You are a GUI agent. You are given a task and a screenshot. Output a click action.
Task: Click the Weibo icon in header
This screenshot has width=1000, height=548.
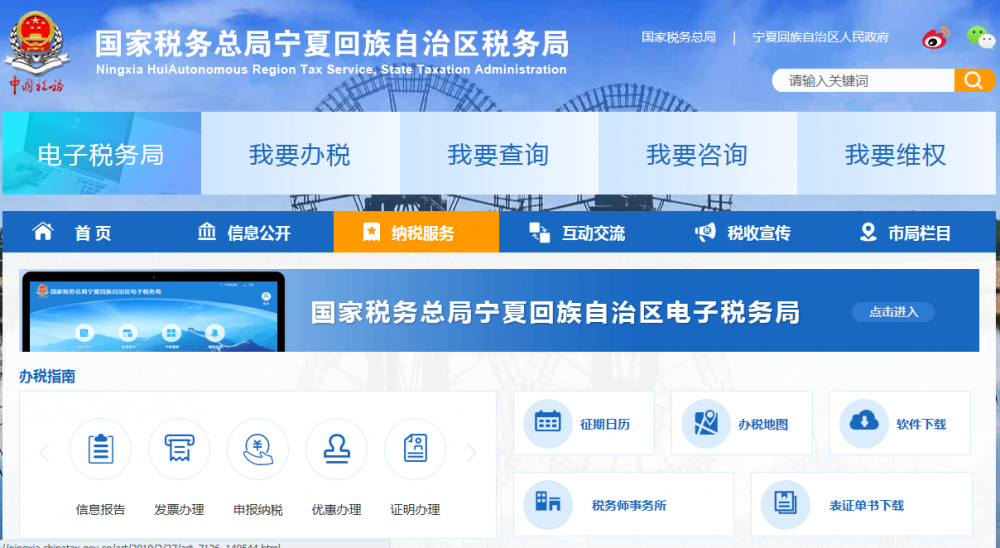935,38
